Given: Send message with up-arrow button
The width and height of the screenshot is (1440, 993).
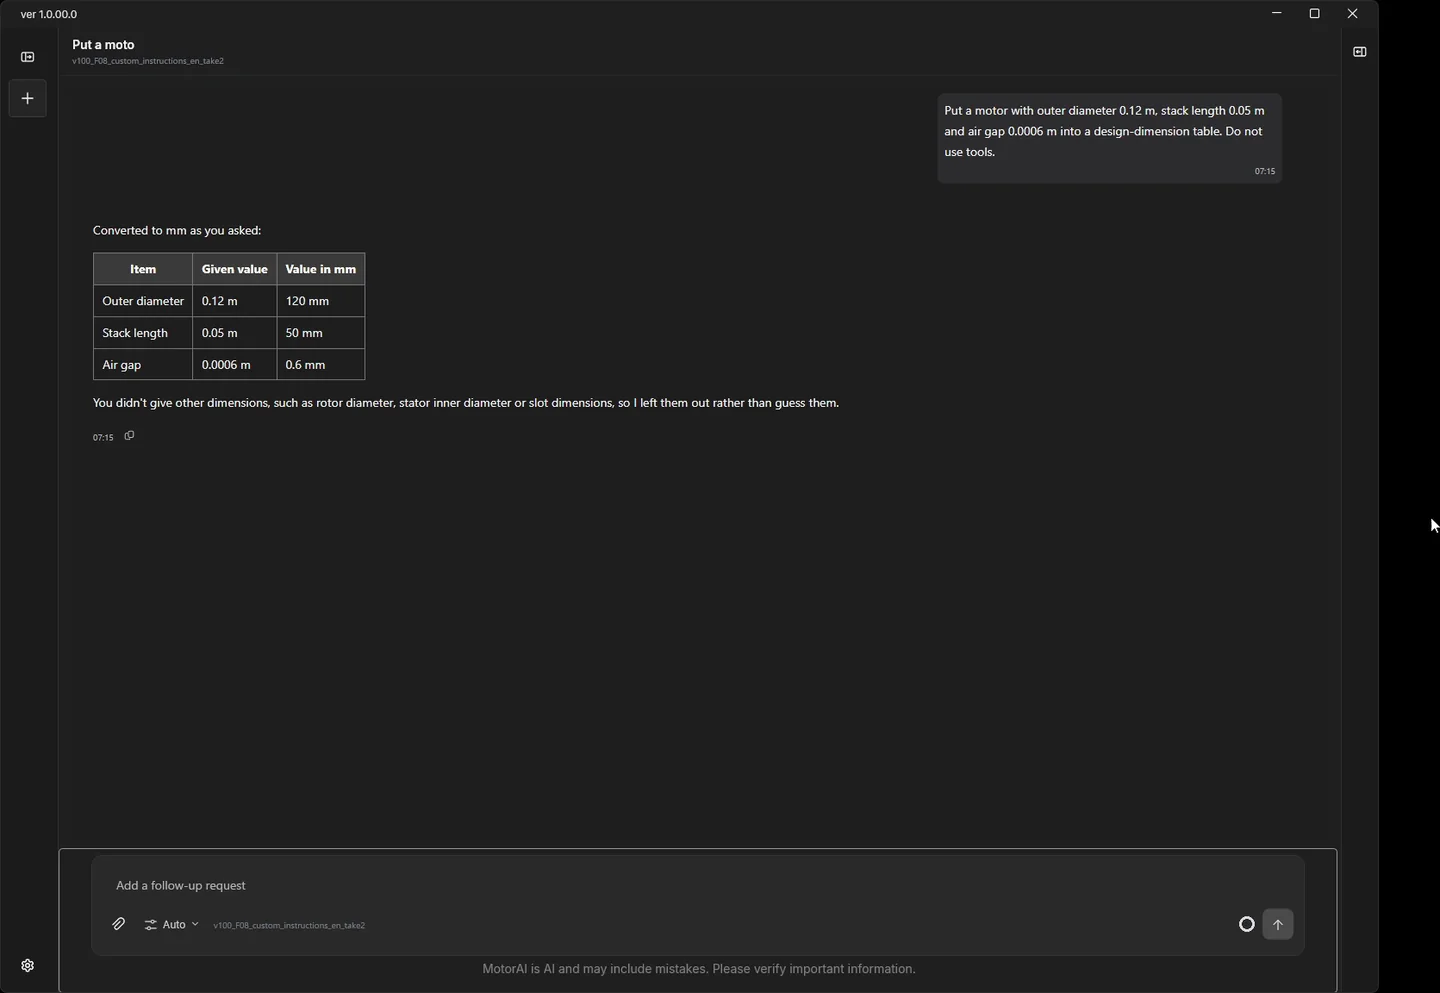Looking at the screenshot, I should [x=1278, y=924].
